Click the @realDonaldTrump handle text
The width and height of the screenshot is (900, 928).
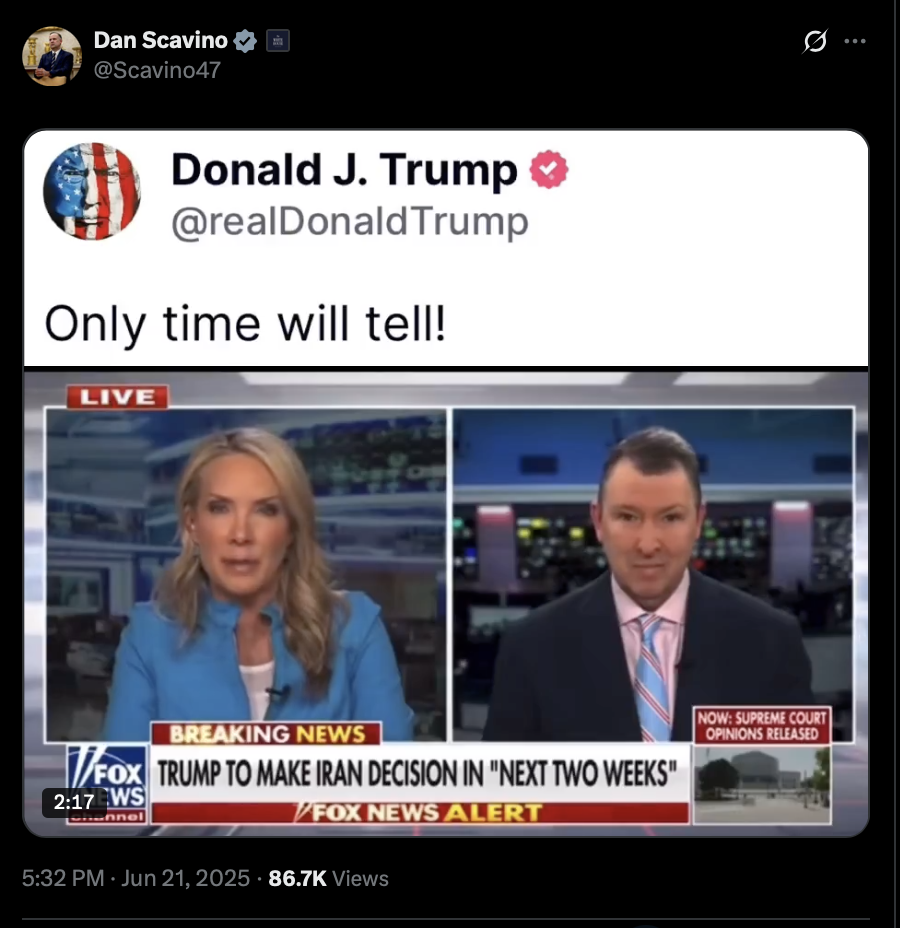[350, 222]
